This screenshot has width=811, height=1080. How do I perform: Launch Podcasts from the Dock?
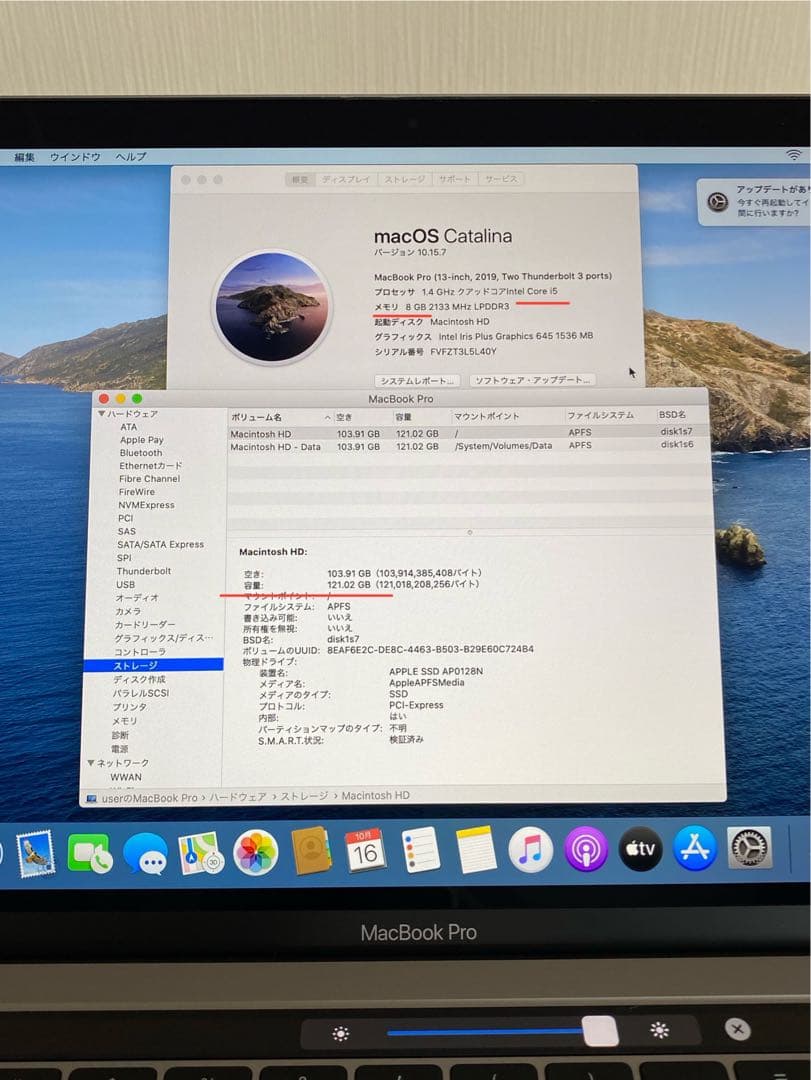pos(589,851)
